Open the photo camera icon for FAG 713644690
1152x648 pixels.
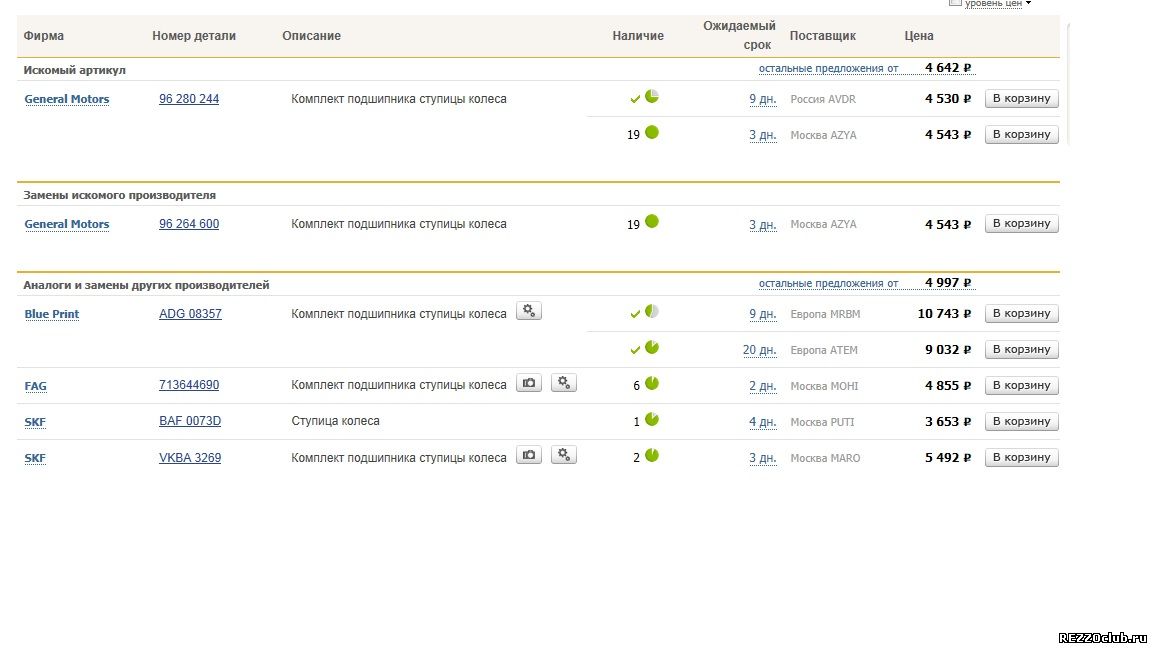click(x=529, y=383)
